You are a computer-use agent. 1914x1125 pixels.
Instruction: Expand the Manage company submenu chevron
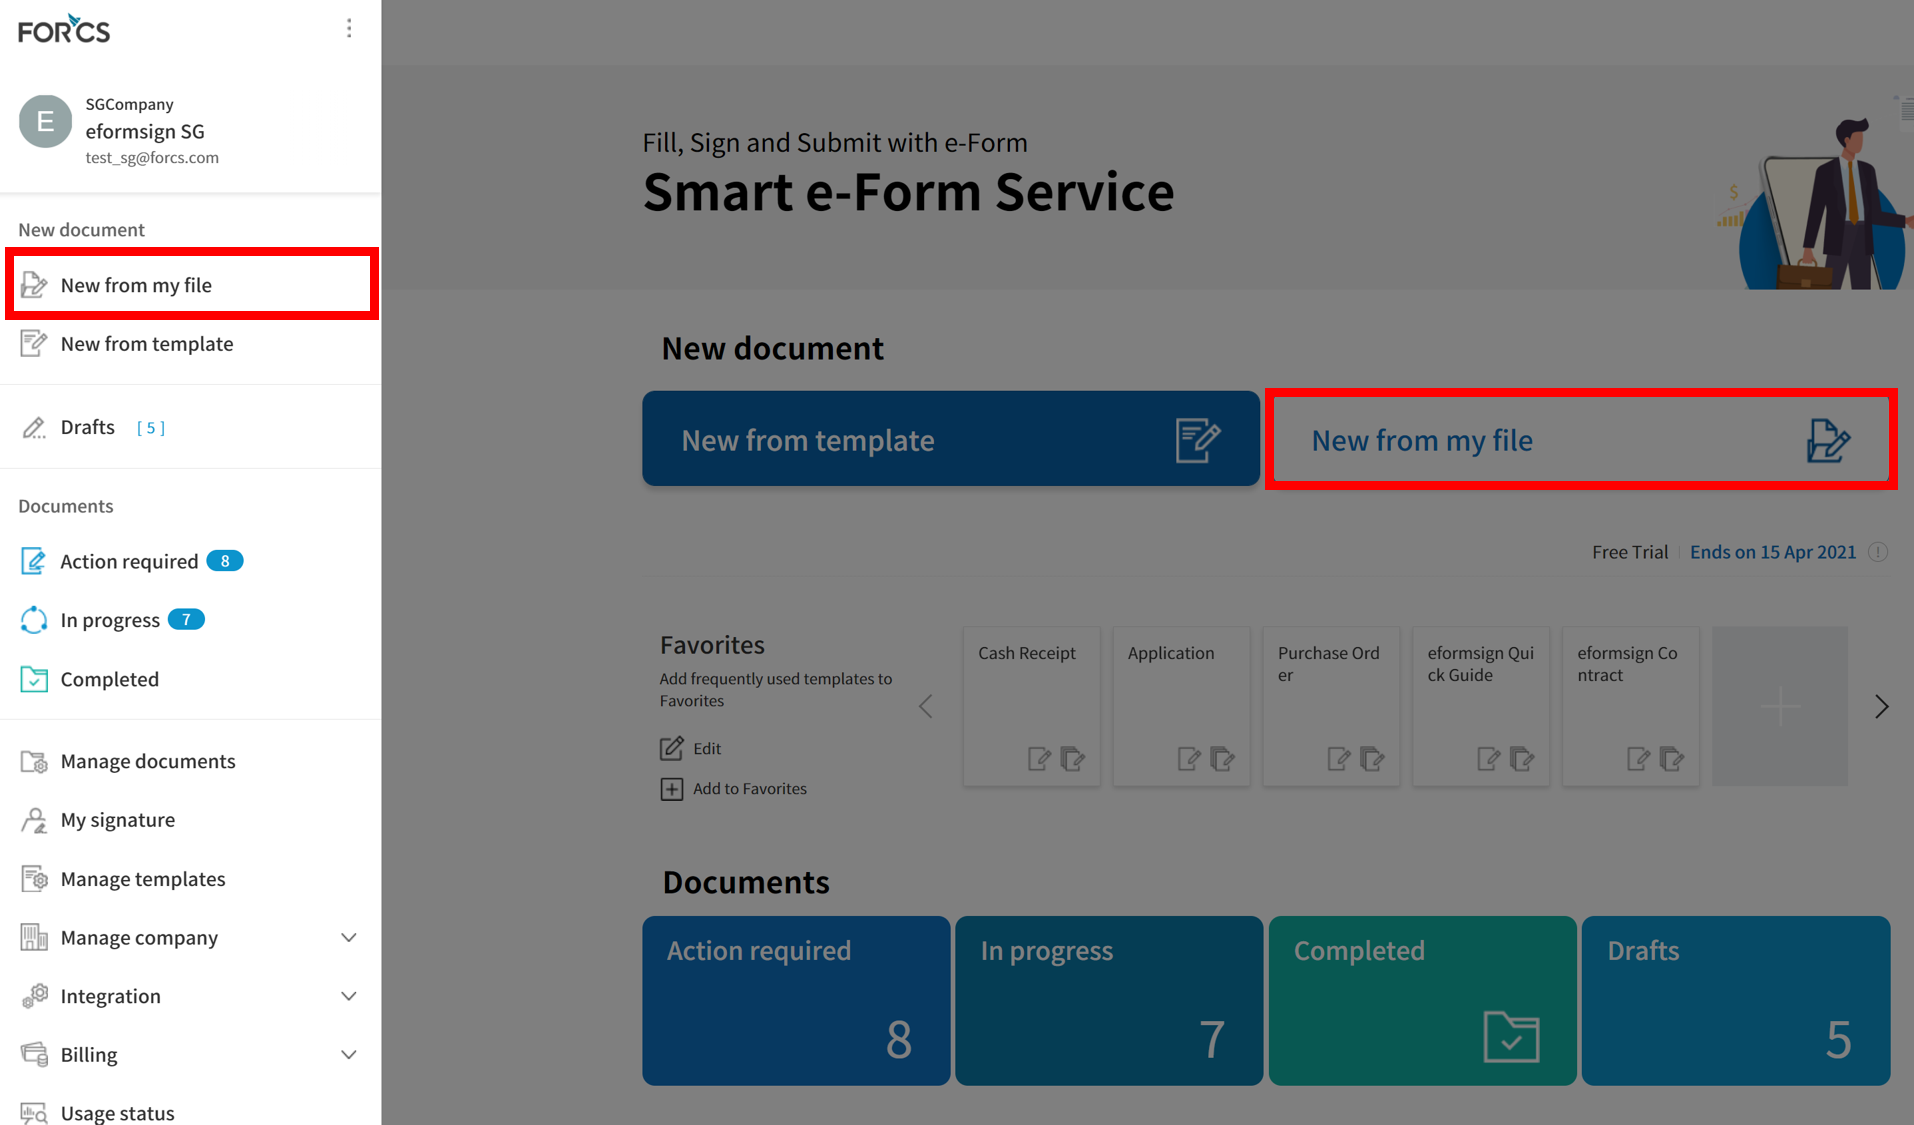[x=348, y=938]
